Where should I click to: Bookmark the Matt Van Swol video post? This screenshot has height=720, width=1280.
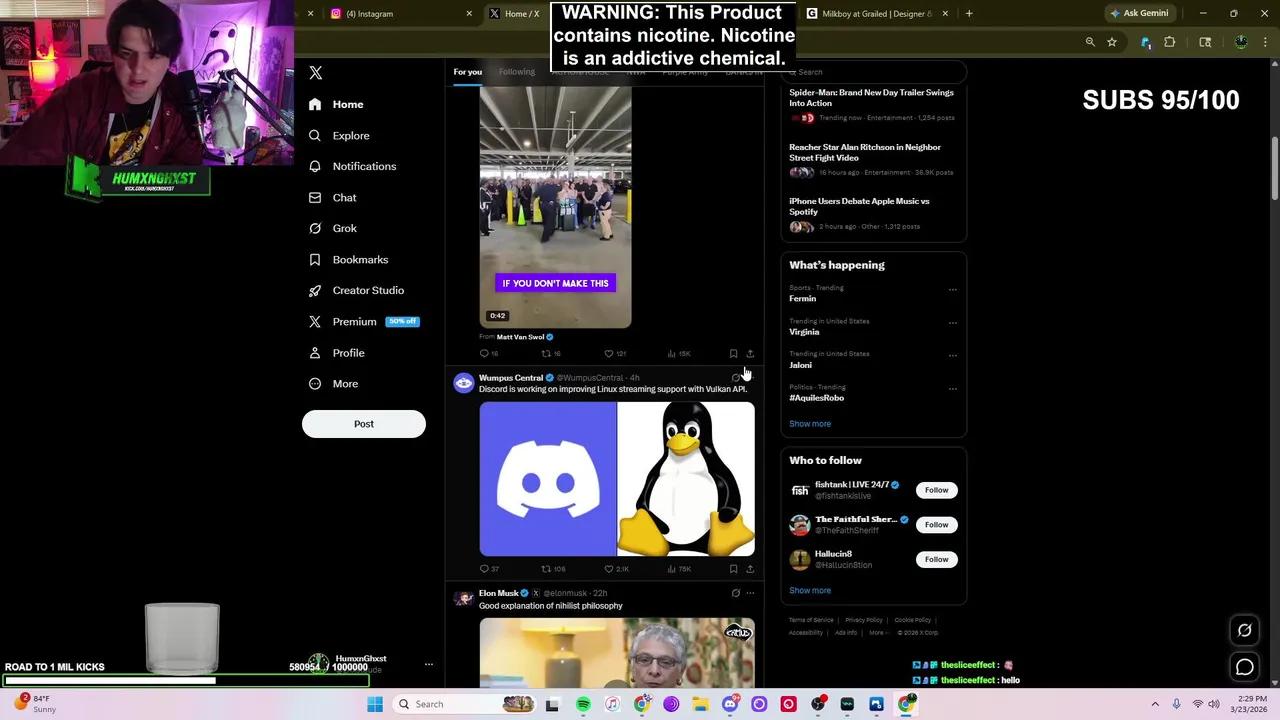733,353
